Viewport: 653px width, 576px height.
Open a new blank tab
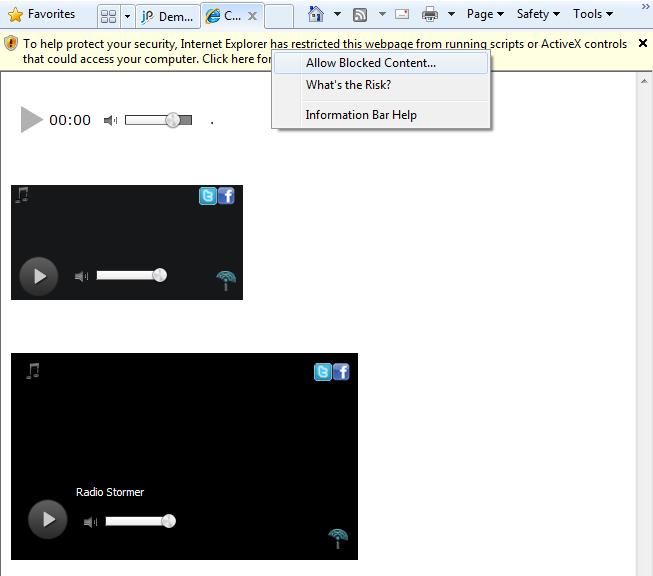[279, 17]
